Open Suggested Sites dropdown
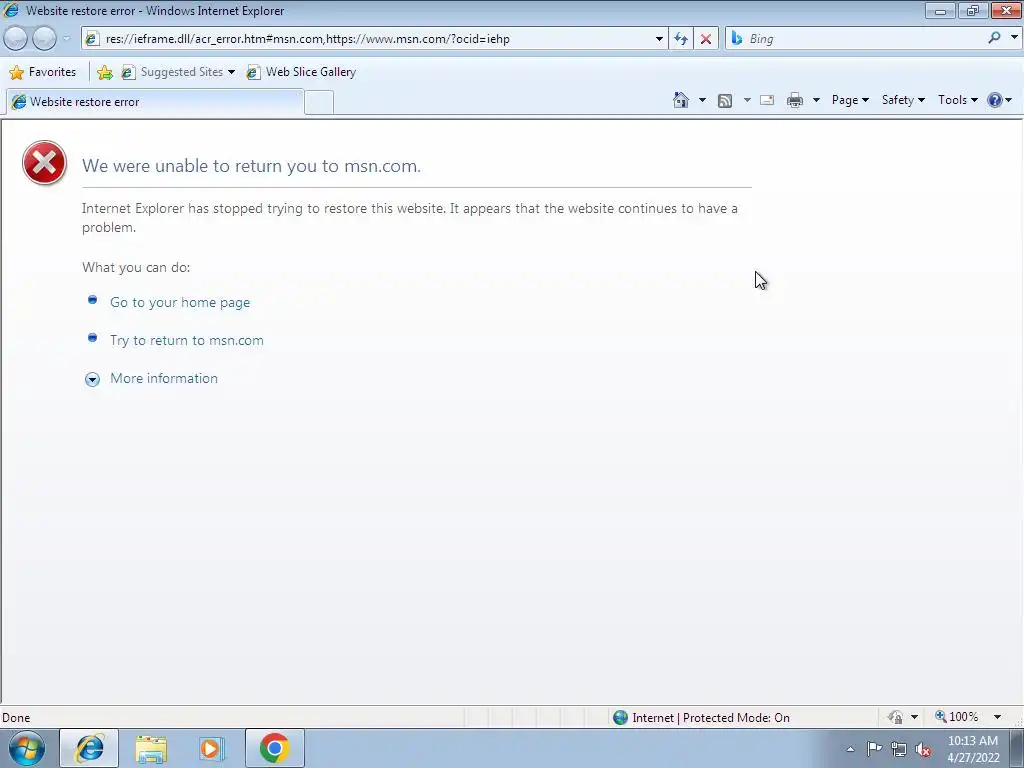 178,72
